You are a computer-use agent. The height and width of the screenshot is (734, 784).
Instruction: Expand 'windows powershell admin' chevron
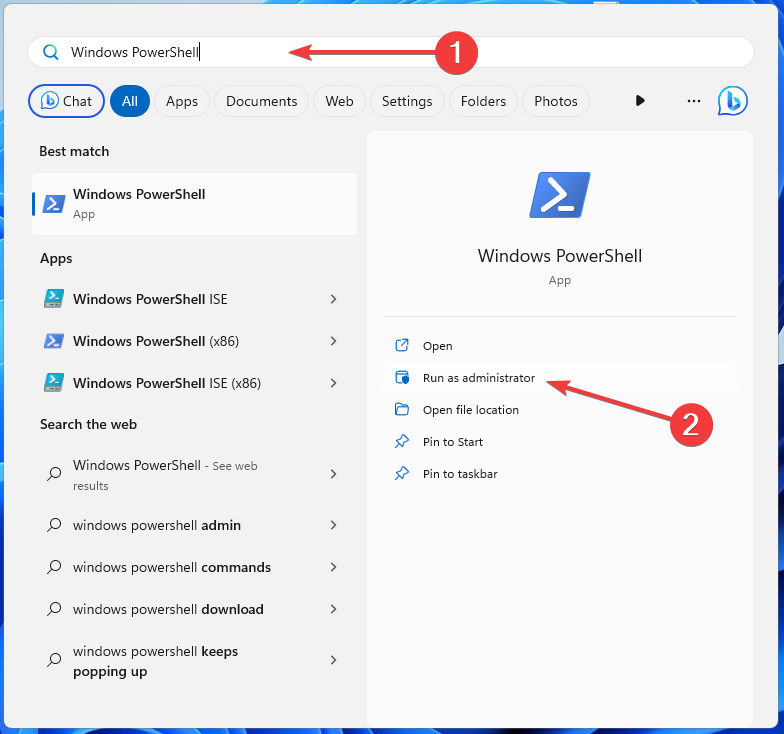coord(334,525)
